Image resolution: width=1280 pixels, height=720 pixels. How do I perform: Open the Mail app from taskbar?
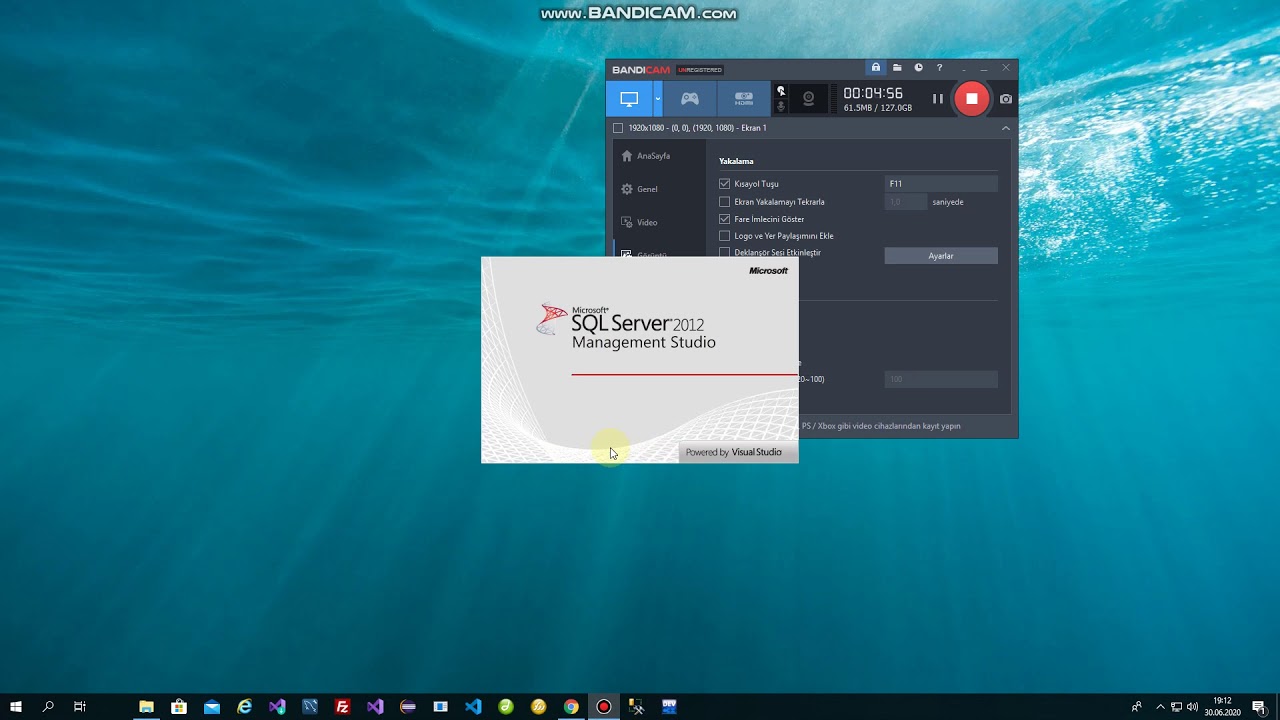pos(212,706)
